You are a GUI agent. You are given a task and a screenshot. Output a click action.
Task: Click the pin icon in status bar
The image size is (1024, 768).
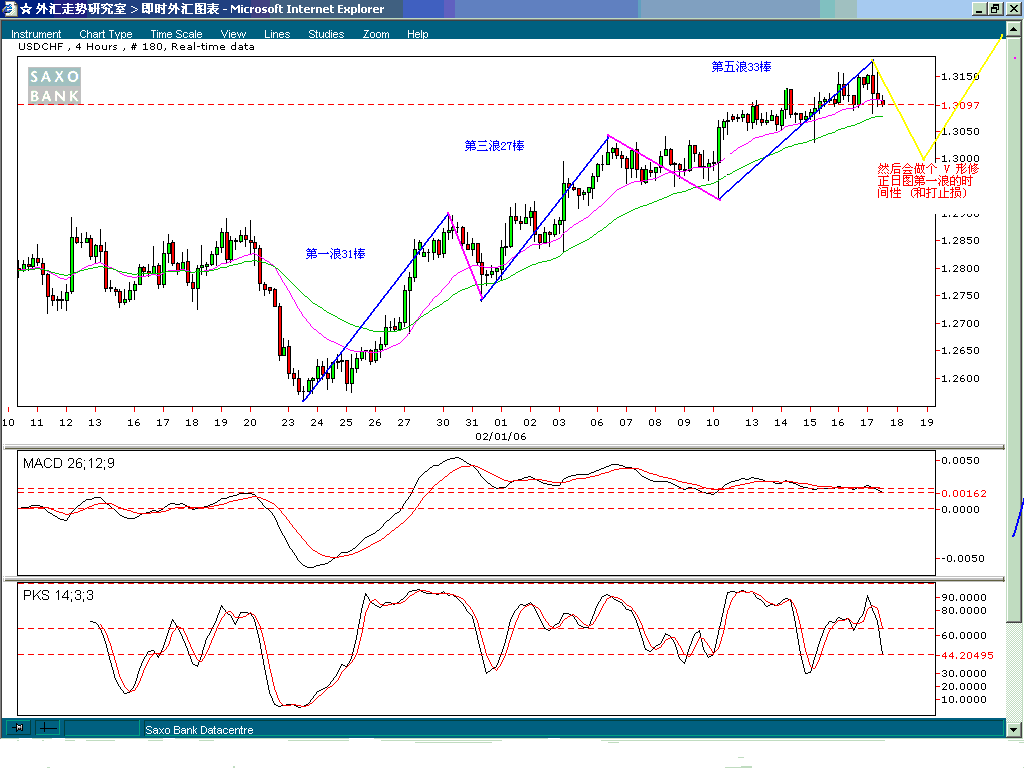click(18, 728)
